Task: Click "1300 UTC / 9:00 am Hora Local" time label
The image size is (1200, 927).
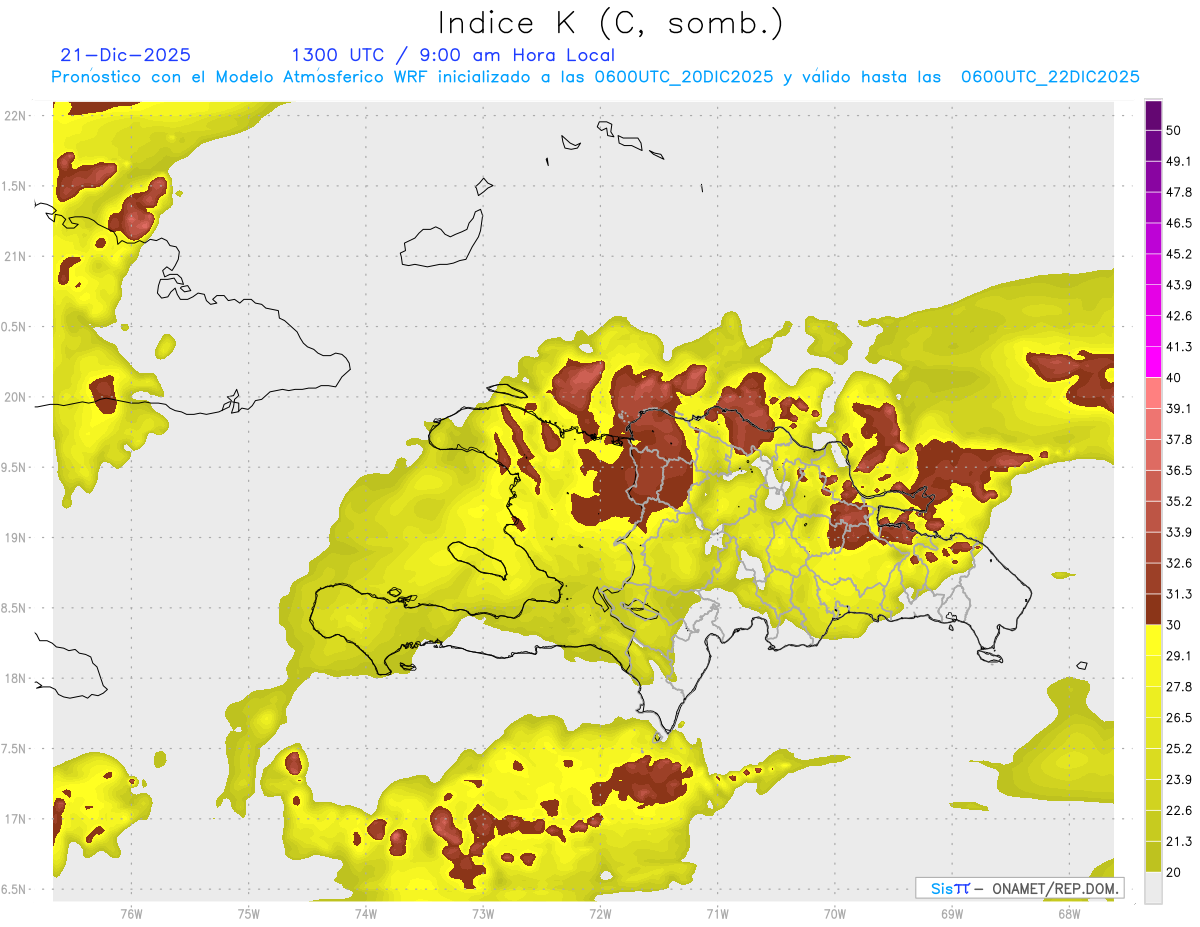Action: point(452,55)
